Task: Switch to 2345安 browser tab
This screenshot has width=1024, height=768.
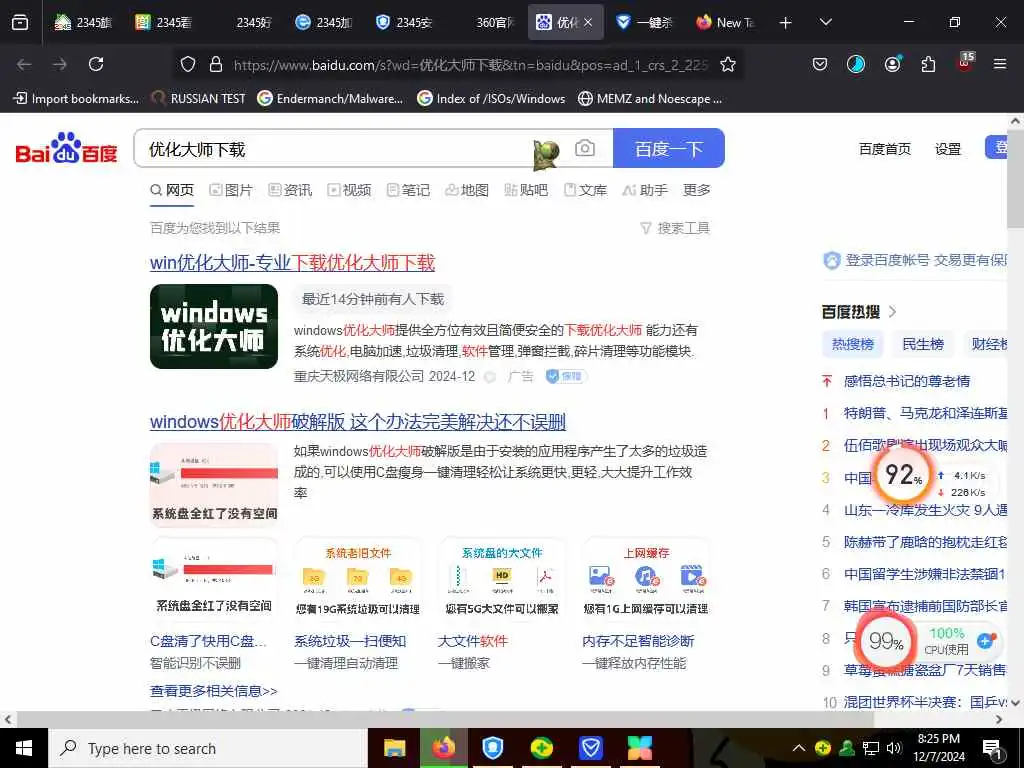Action: (404, 22)
